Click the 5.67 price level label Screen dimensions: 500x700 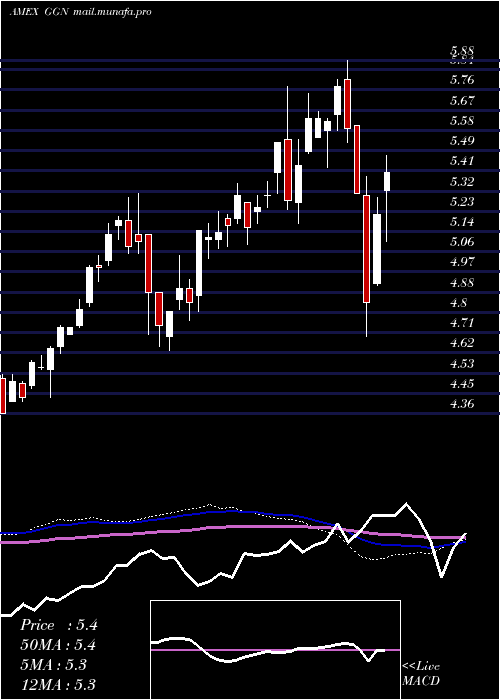[462, 101]
